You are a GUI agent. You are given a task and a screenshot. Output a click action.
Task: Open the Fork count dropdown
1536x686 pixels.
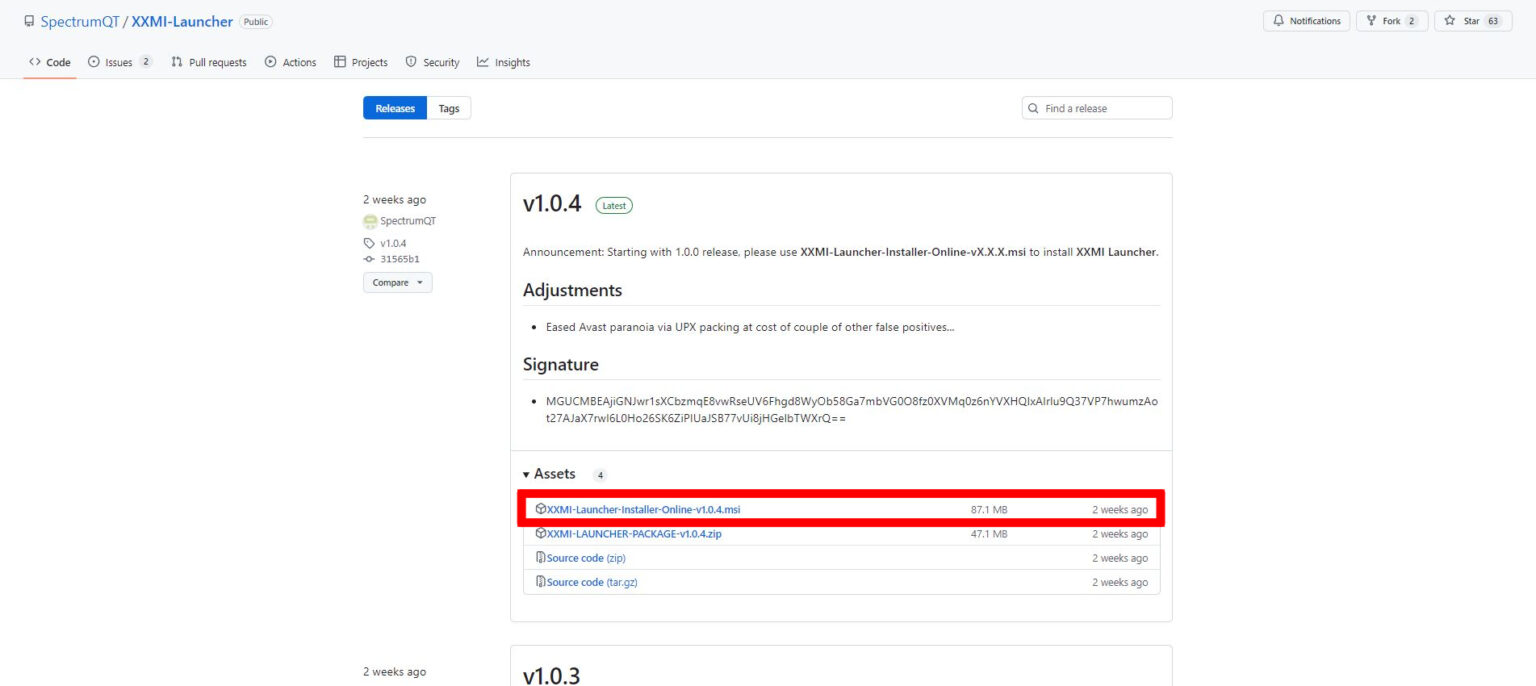[1411, 20]
